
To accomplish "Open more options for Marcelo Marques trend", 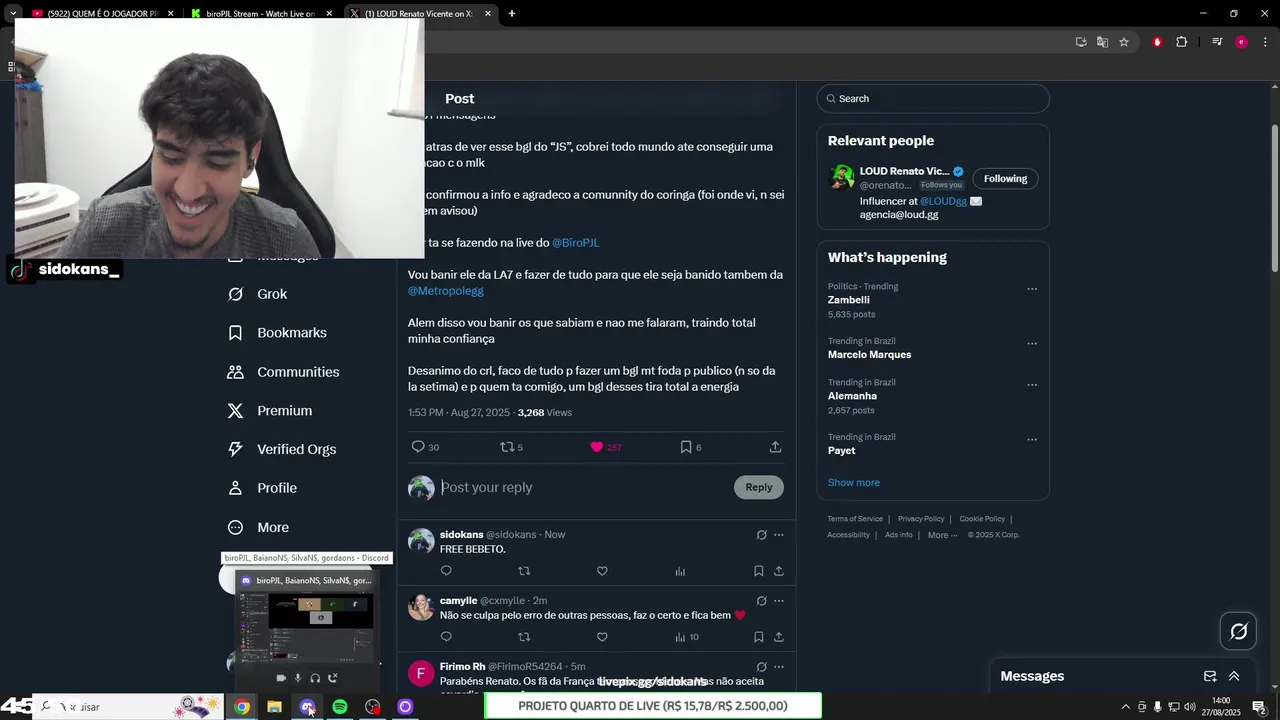I will (x=1032, y=343).
